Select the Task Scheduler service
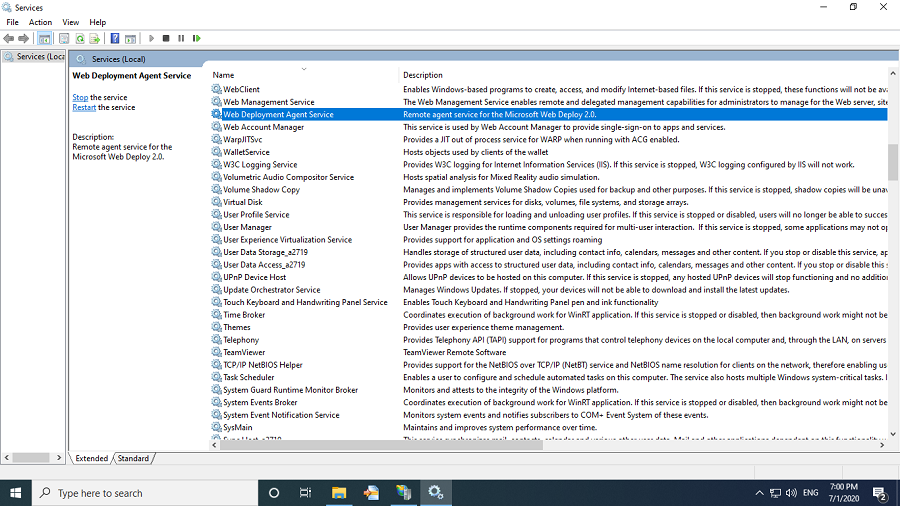 tap(549, 377)
